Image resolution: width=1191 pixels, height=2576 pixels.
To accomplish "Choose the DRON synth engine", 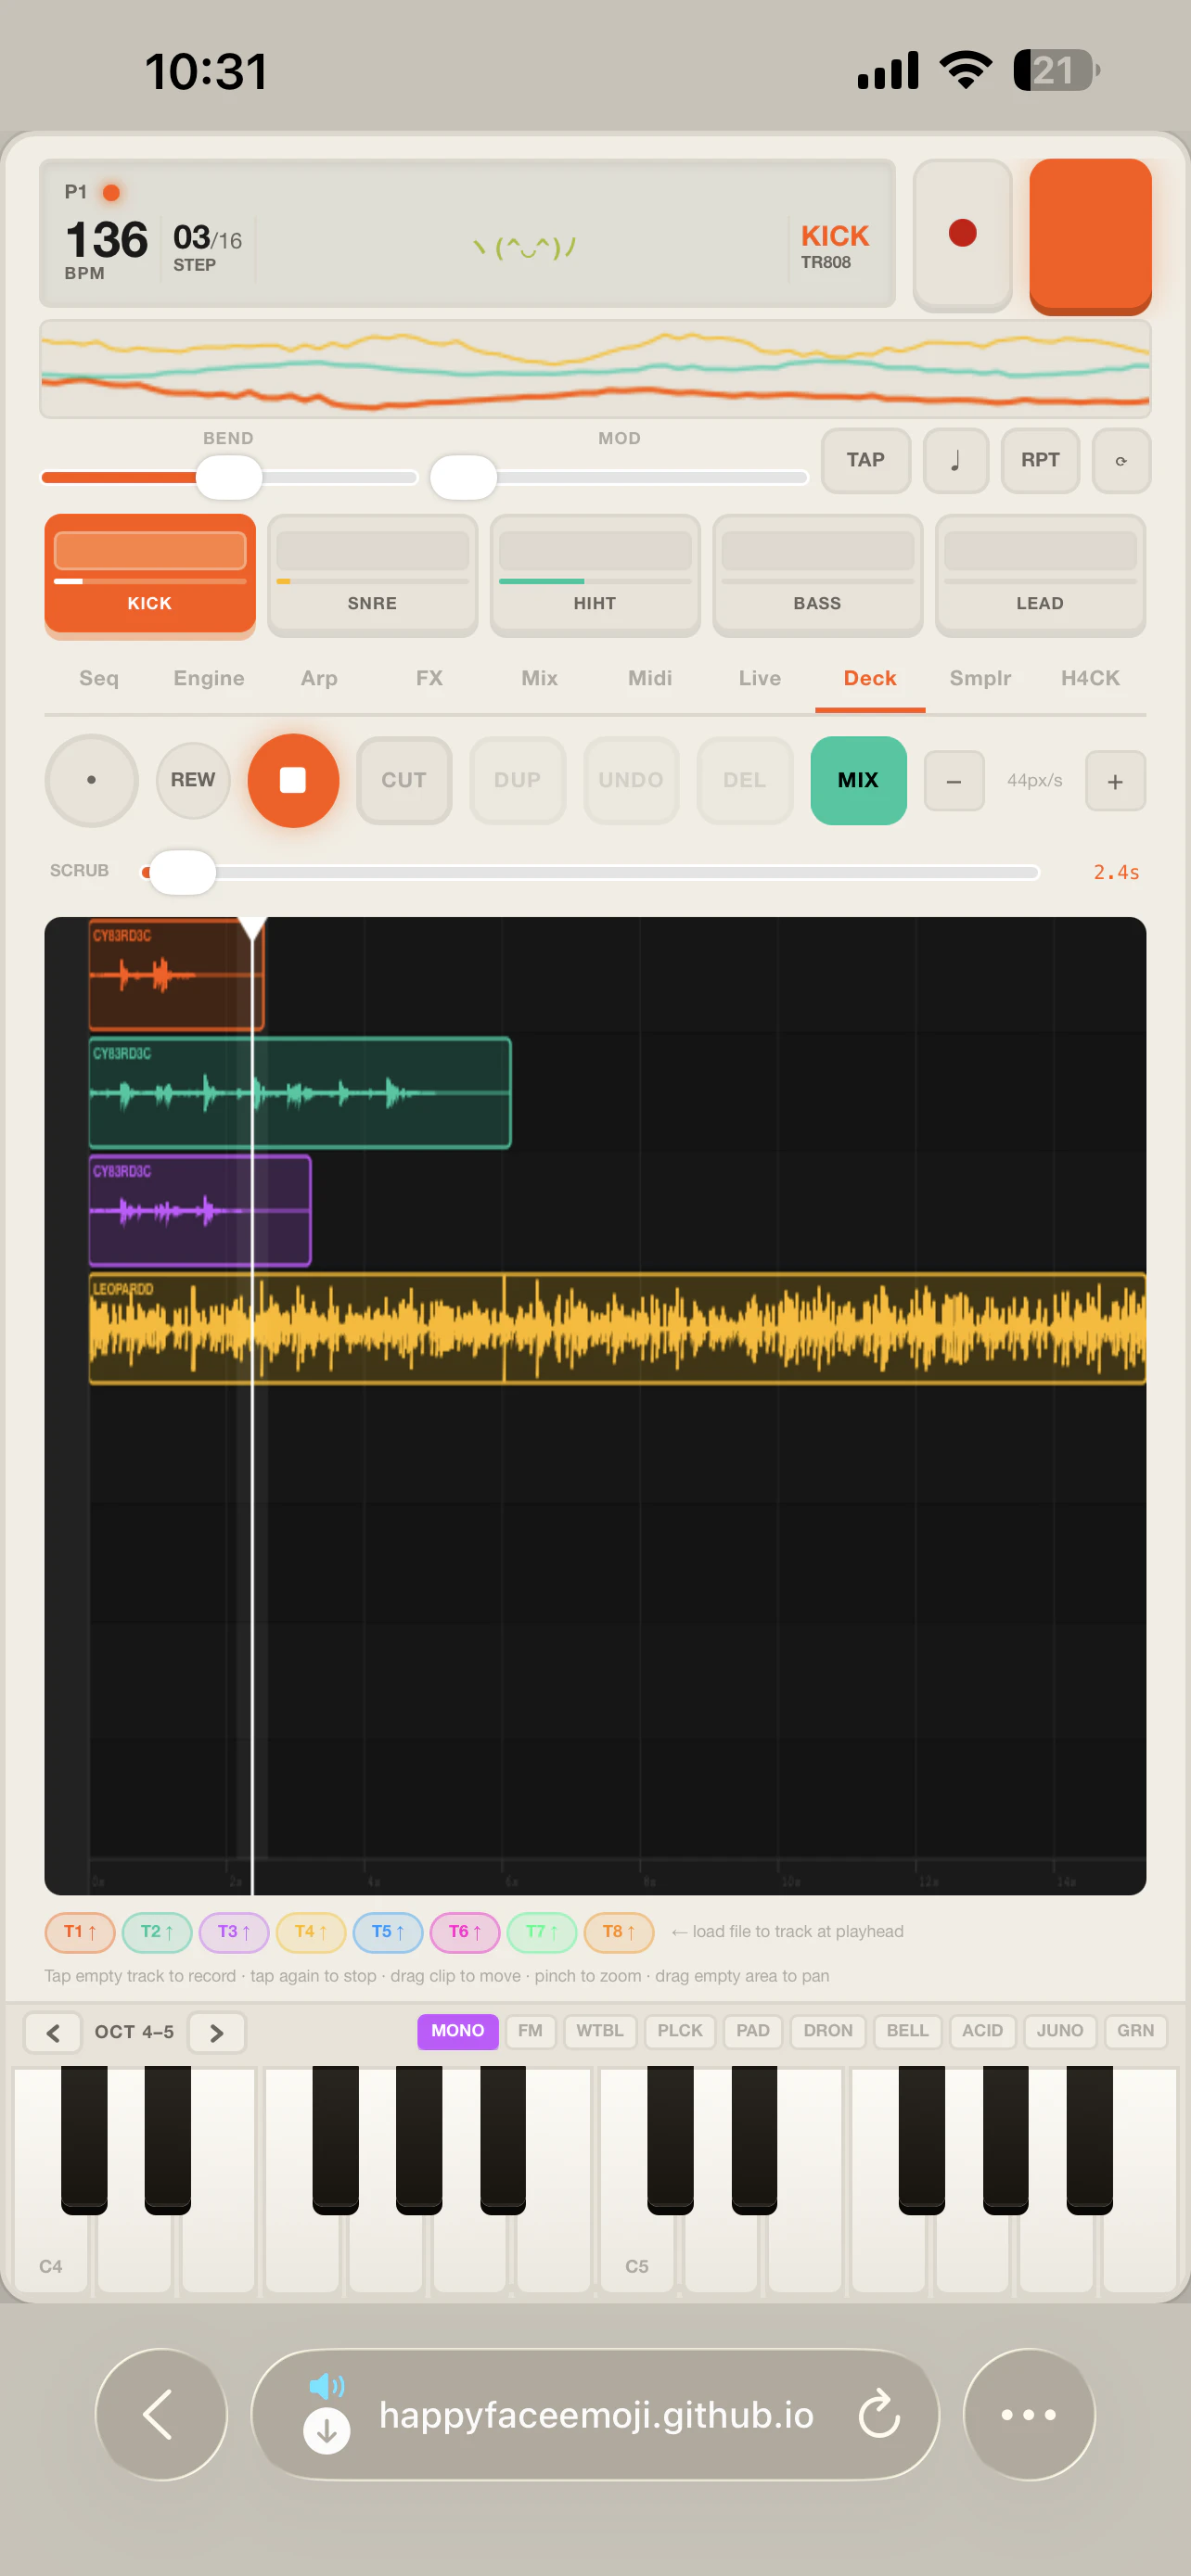I will (x=828, y=2031).
